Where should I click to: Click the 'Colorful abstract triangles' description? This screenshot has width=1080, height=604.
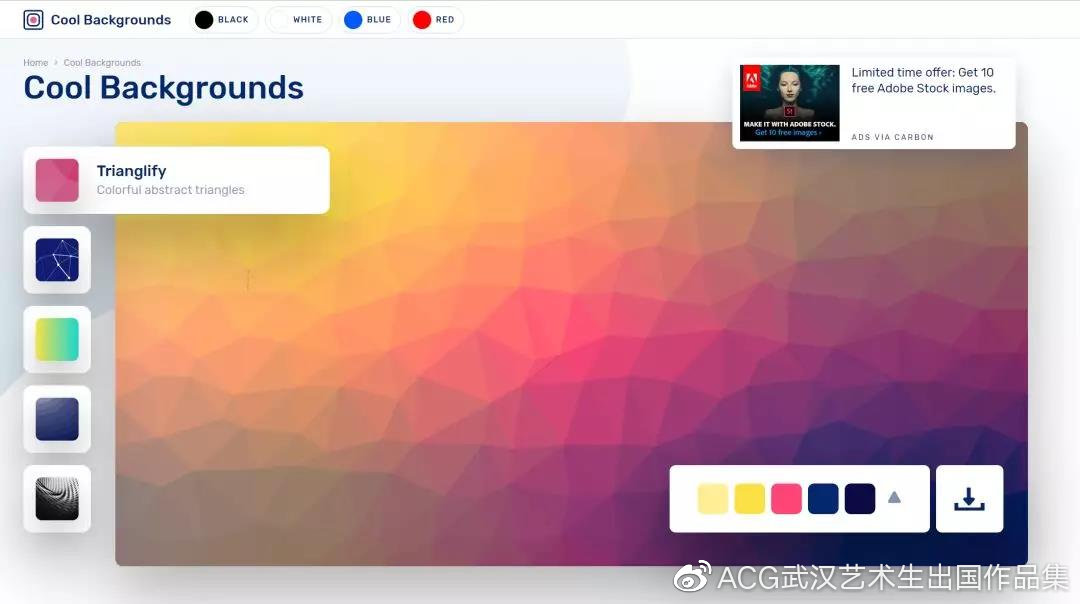[x=170, y=189]
